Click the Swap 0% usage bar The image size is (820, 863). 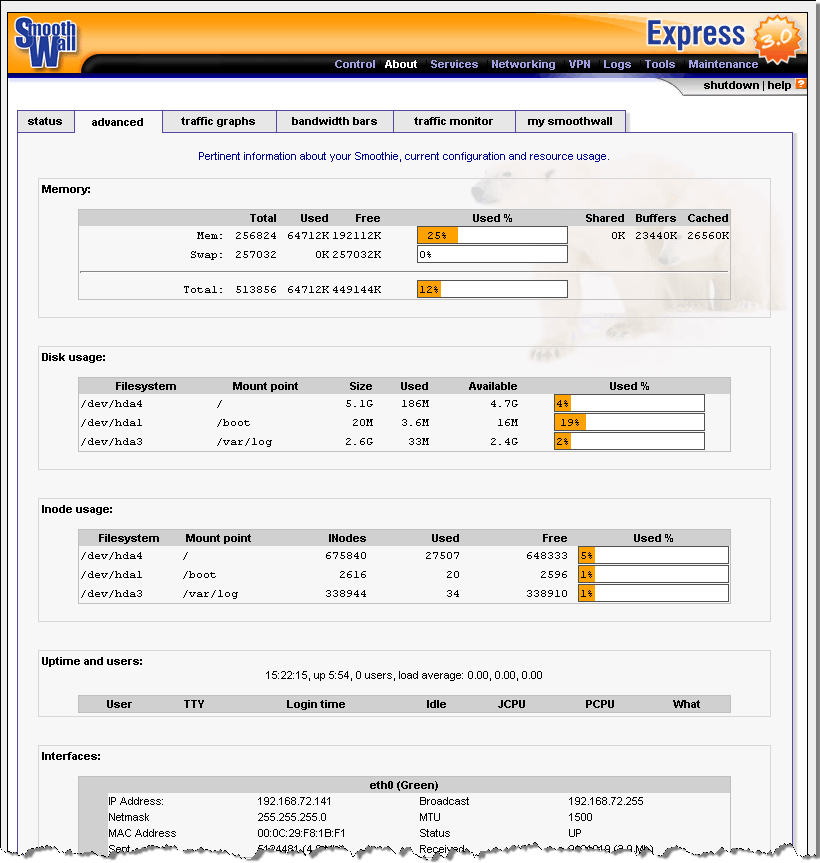click(x=492, y=254)
